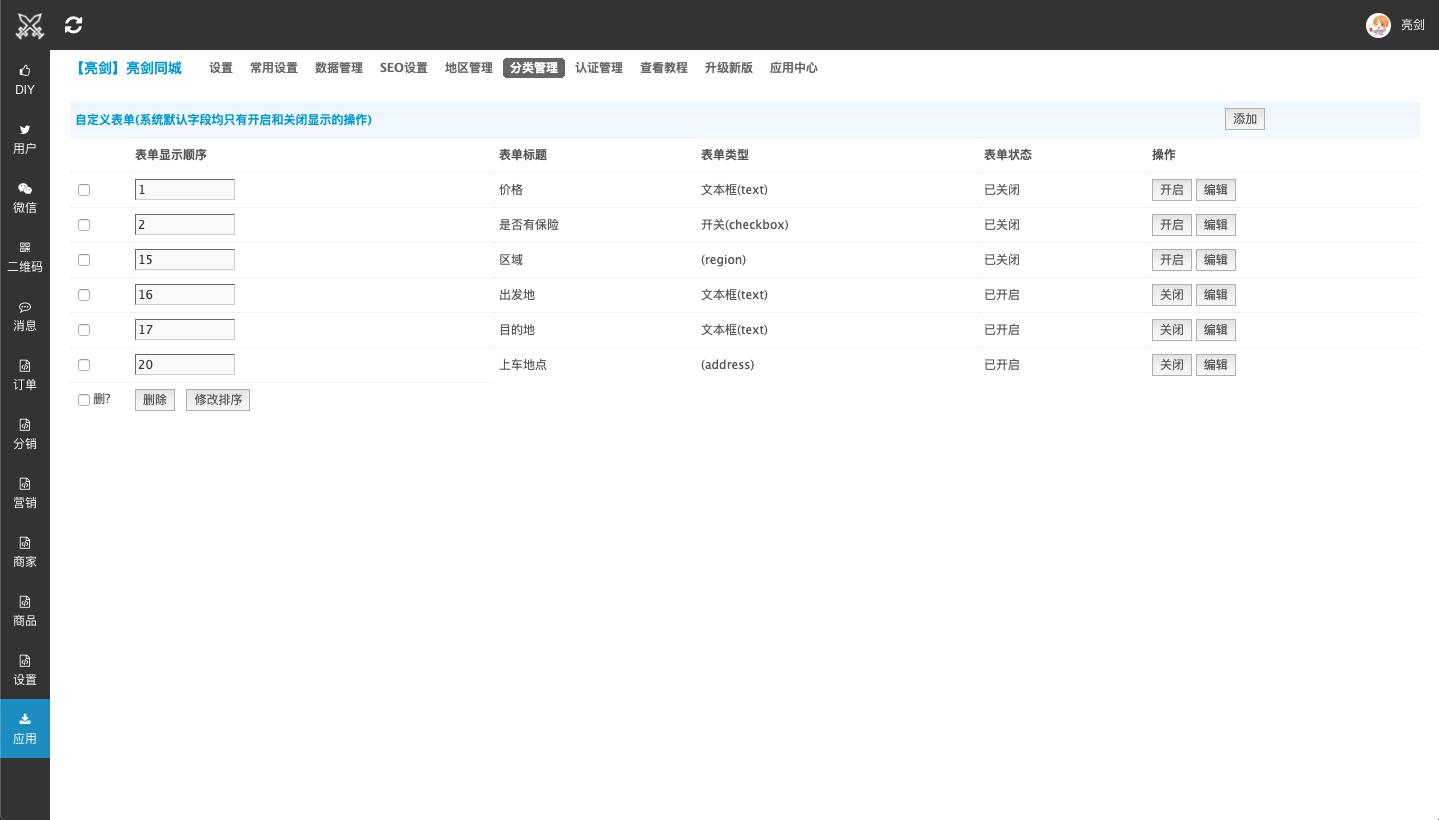This screenshot has width=1439, height=820.
Task: Focus the order field containing 2
Action: click(x=185, y=225)
